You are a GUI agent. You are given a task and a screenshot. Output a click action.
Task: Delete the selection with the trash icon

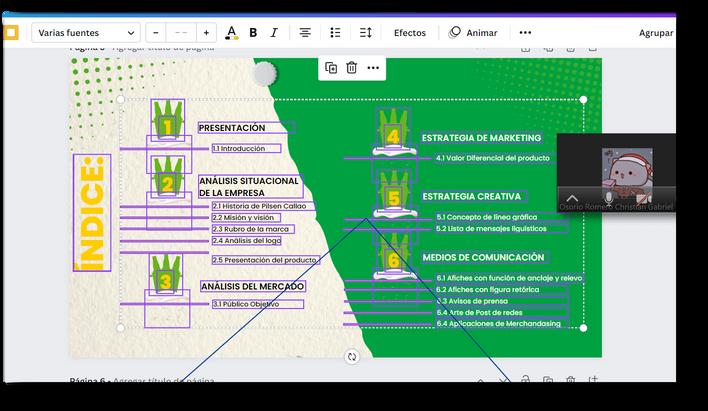(352, 68)
